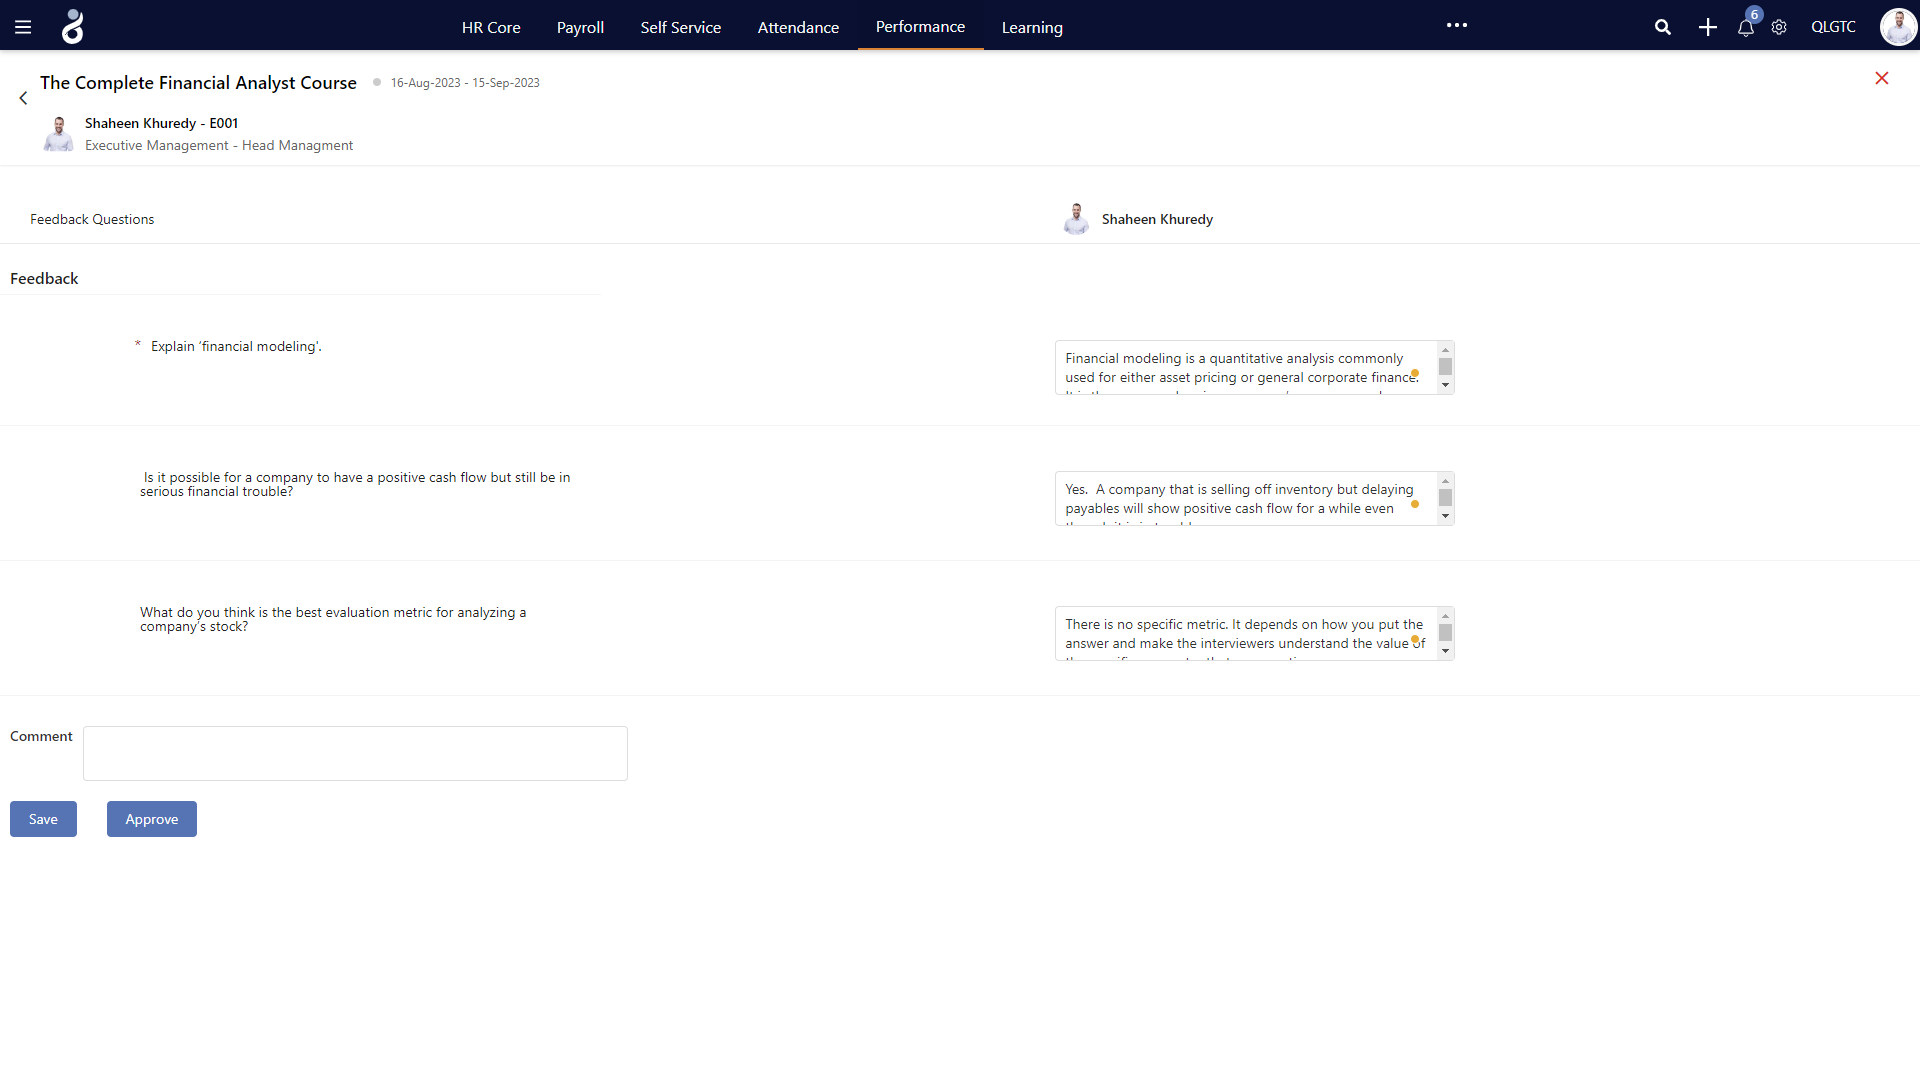Viewport: 1920px width, 1079px height.
Task: Click the Approve button
Action: 151,818
